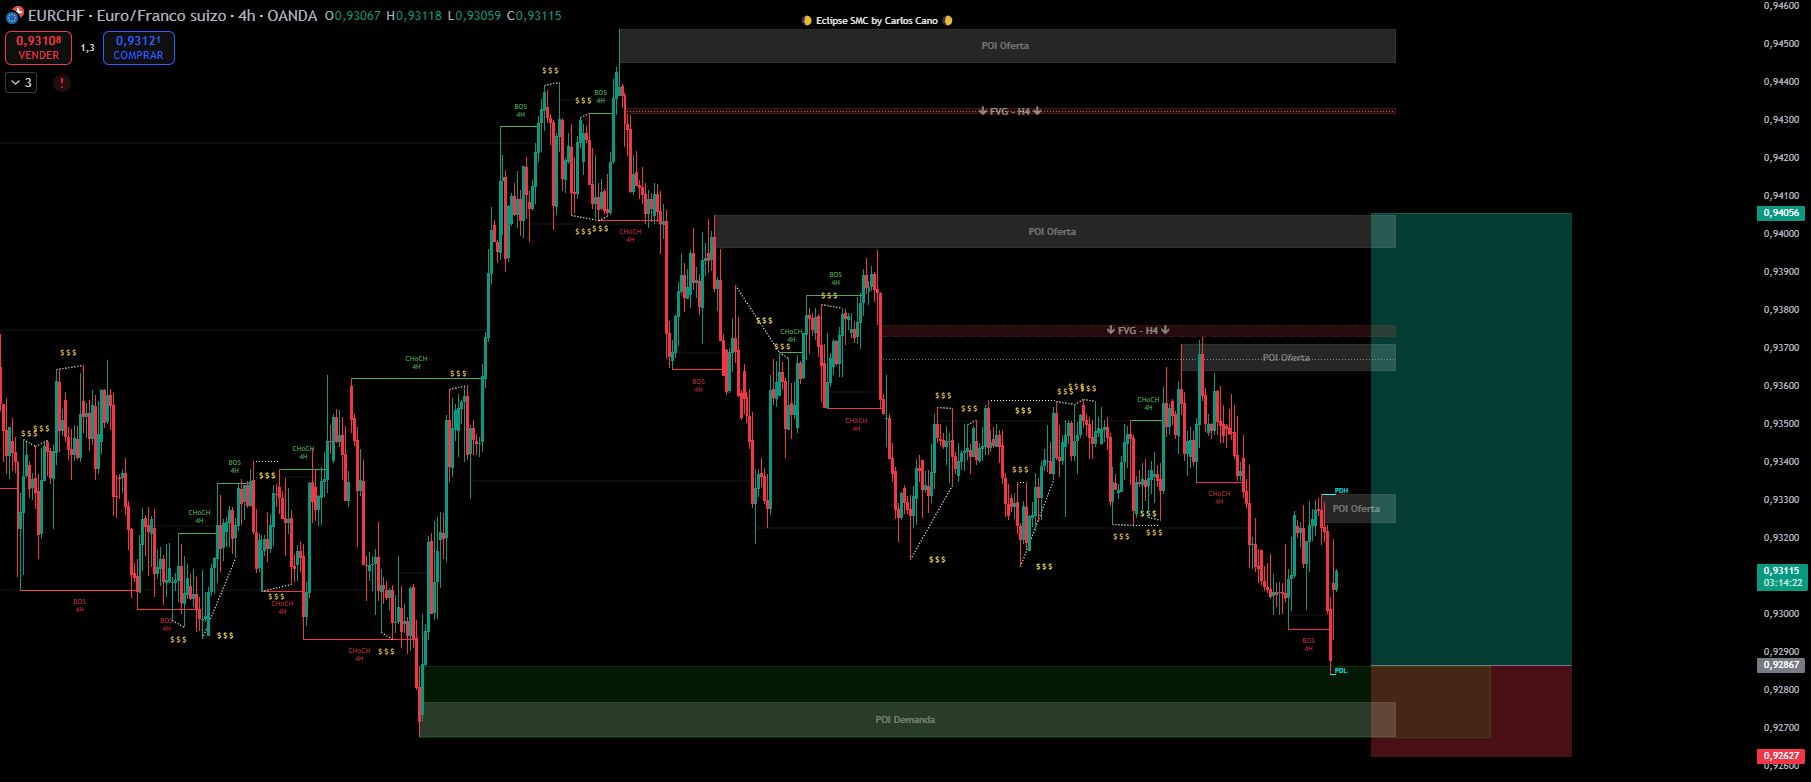Click the Eclipse SMC by Carlos Cano label
The height and width of the screenshot is (782, 1811).
tap(876, 21)
